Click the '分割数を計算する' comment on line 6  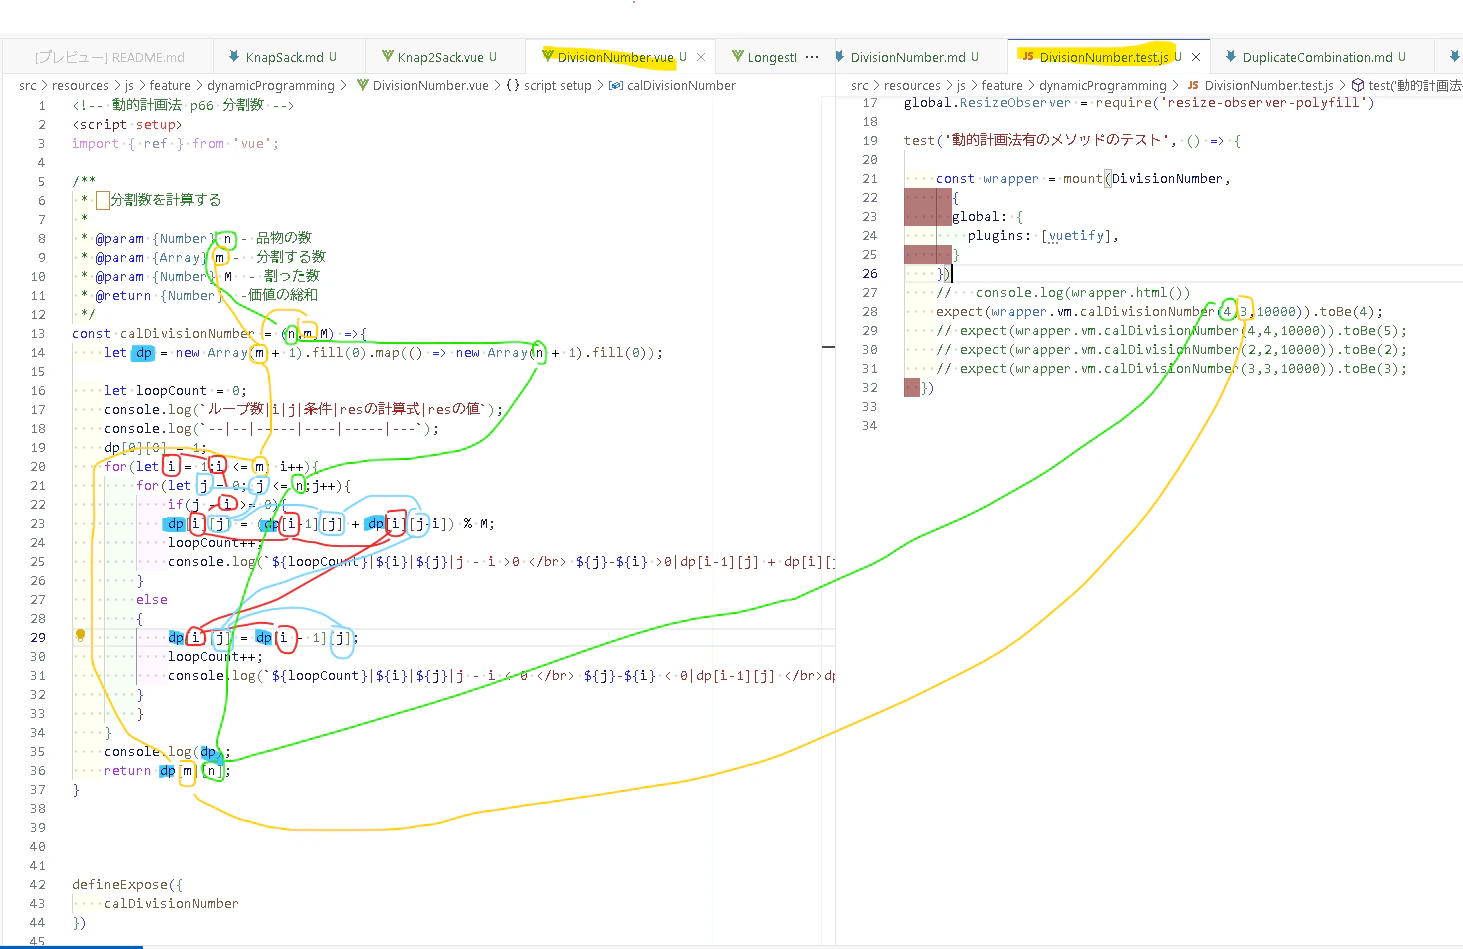pyautogui.click(x=166, y=200)
